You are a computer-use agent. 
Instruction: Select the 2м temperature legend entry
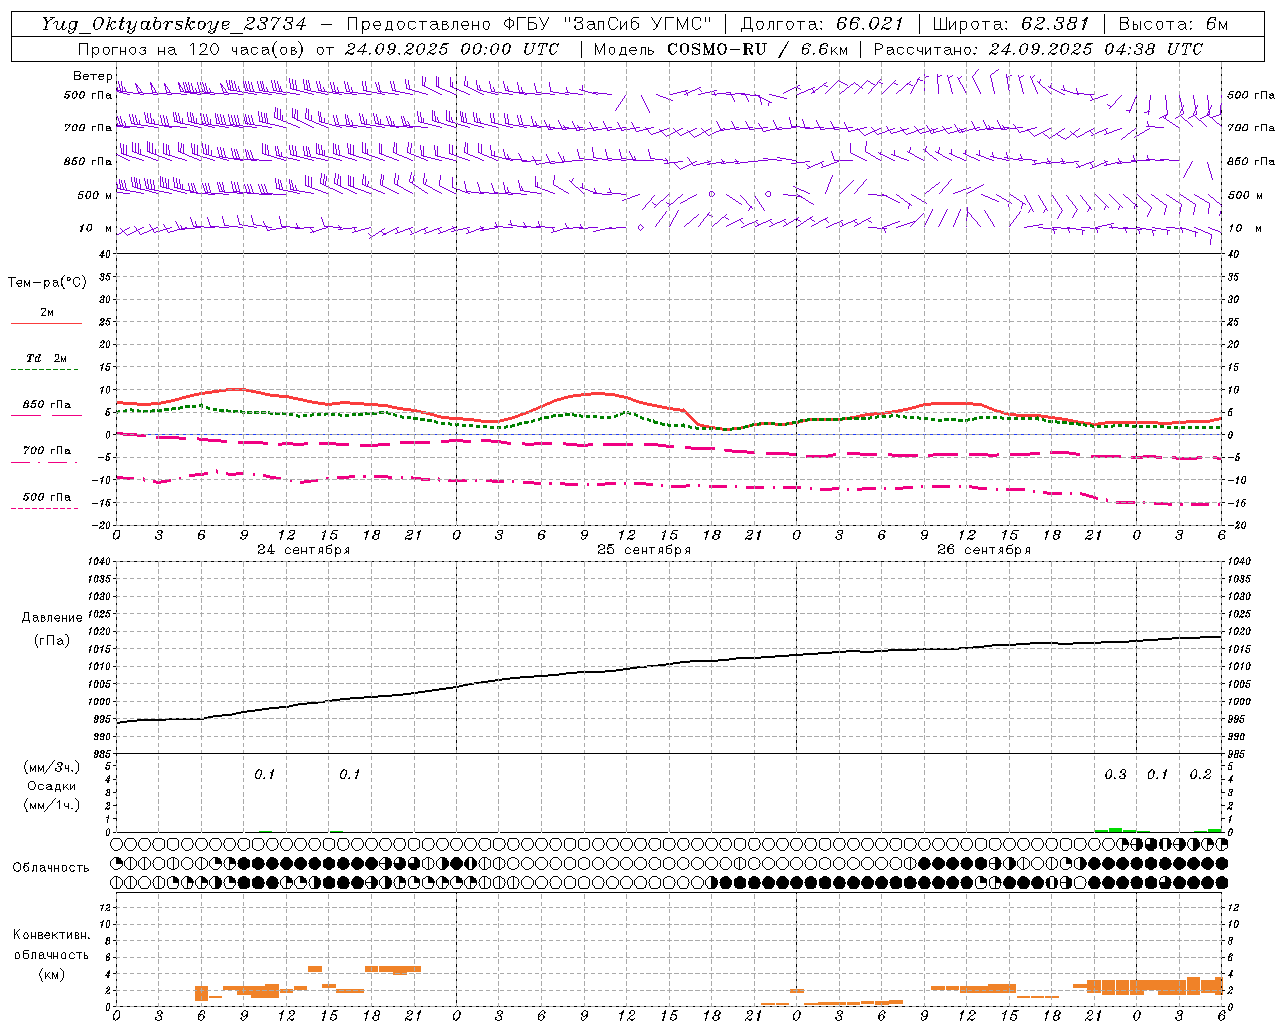click(x=47, y=312)
